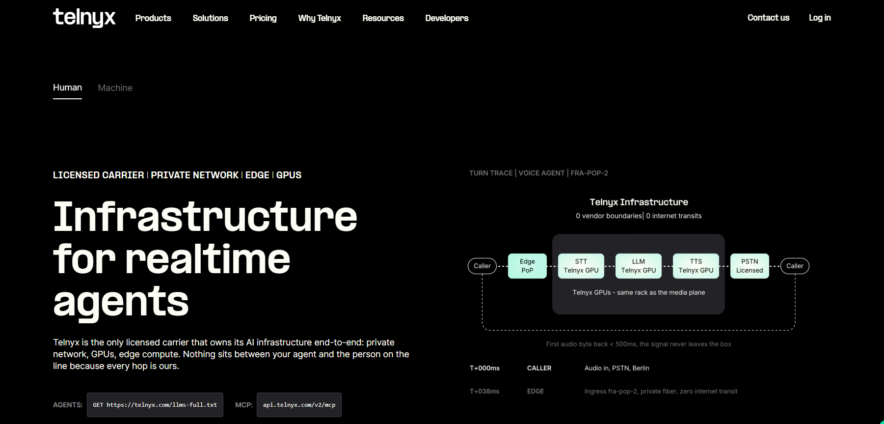The image size is (884, 424).
Task: Click the Telnyx logo
Action: 84,17
